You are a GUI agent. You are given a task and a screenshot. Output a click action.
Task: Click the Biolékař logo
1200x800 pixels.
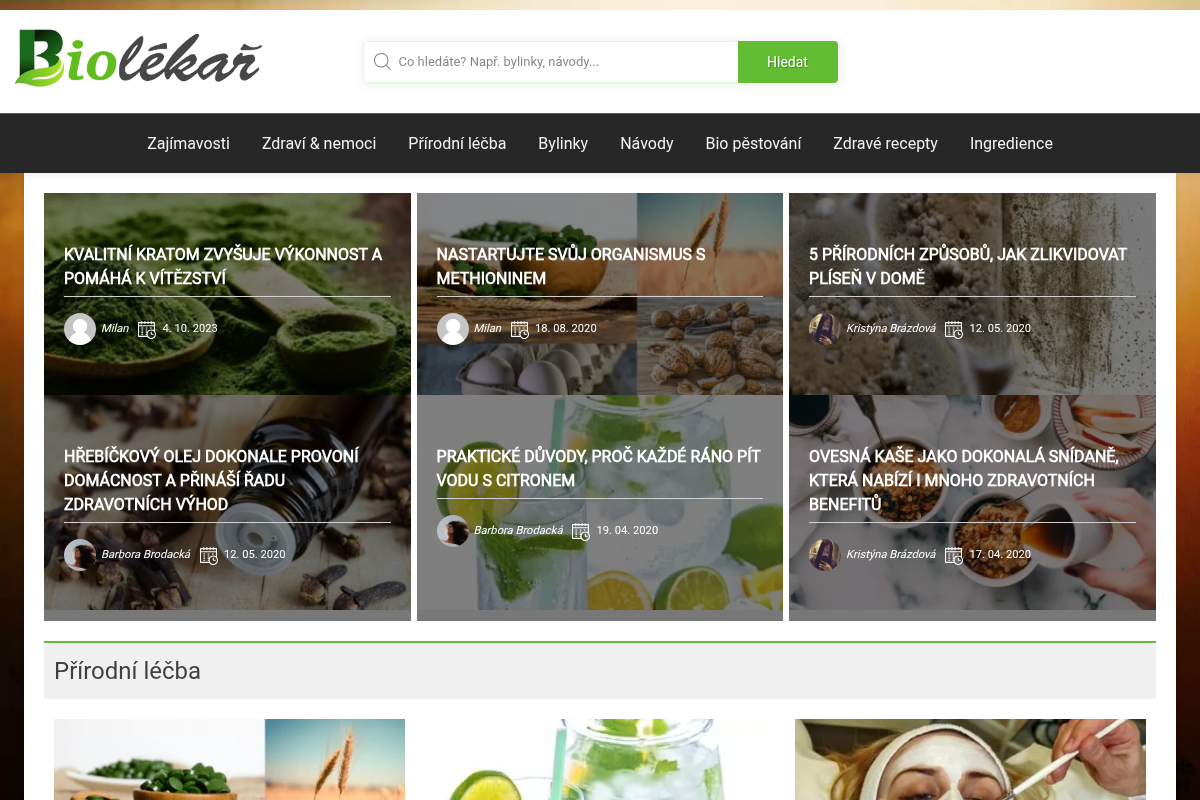(x=138, y=58)
